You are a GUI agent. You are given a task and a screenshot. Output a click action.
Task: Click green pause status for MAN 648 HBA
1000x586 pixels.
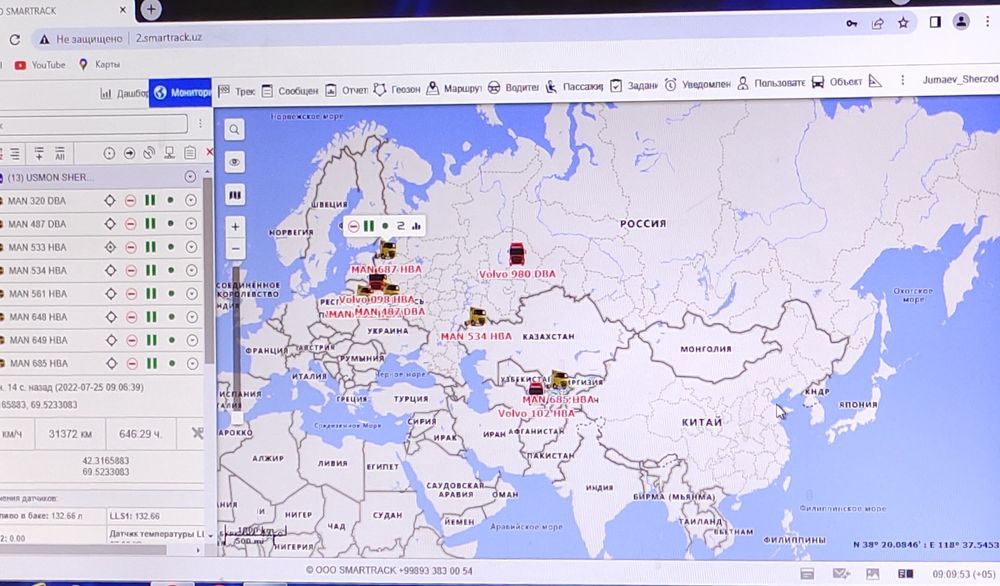click(151, 317)
